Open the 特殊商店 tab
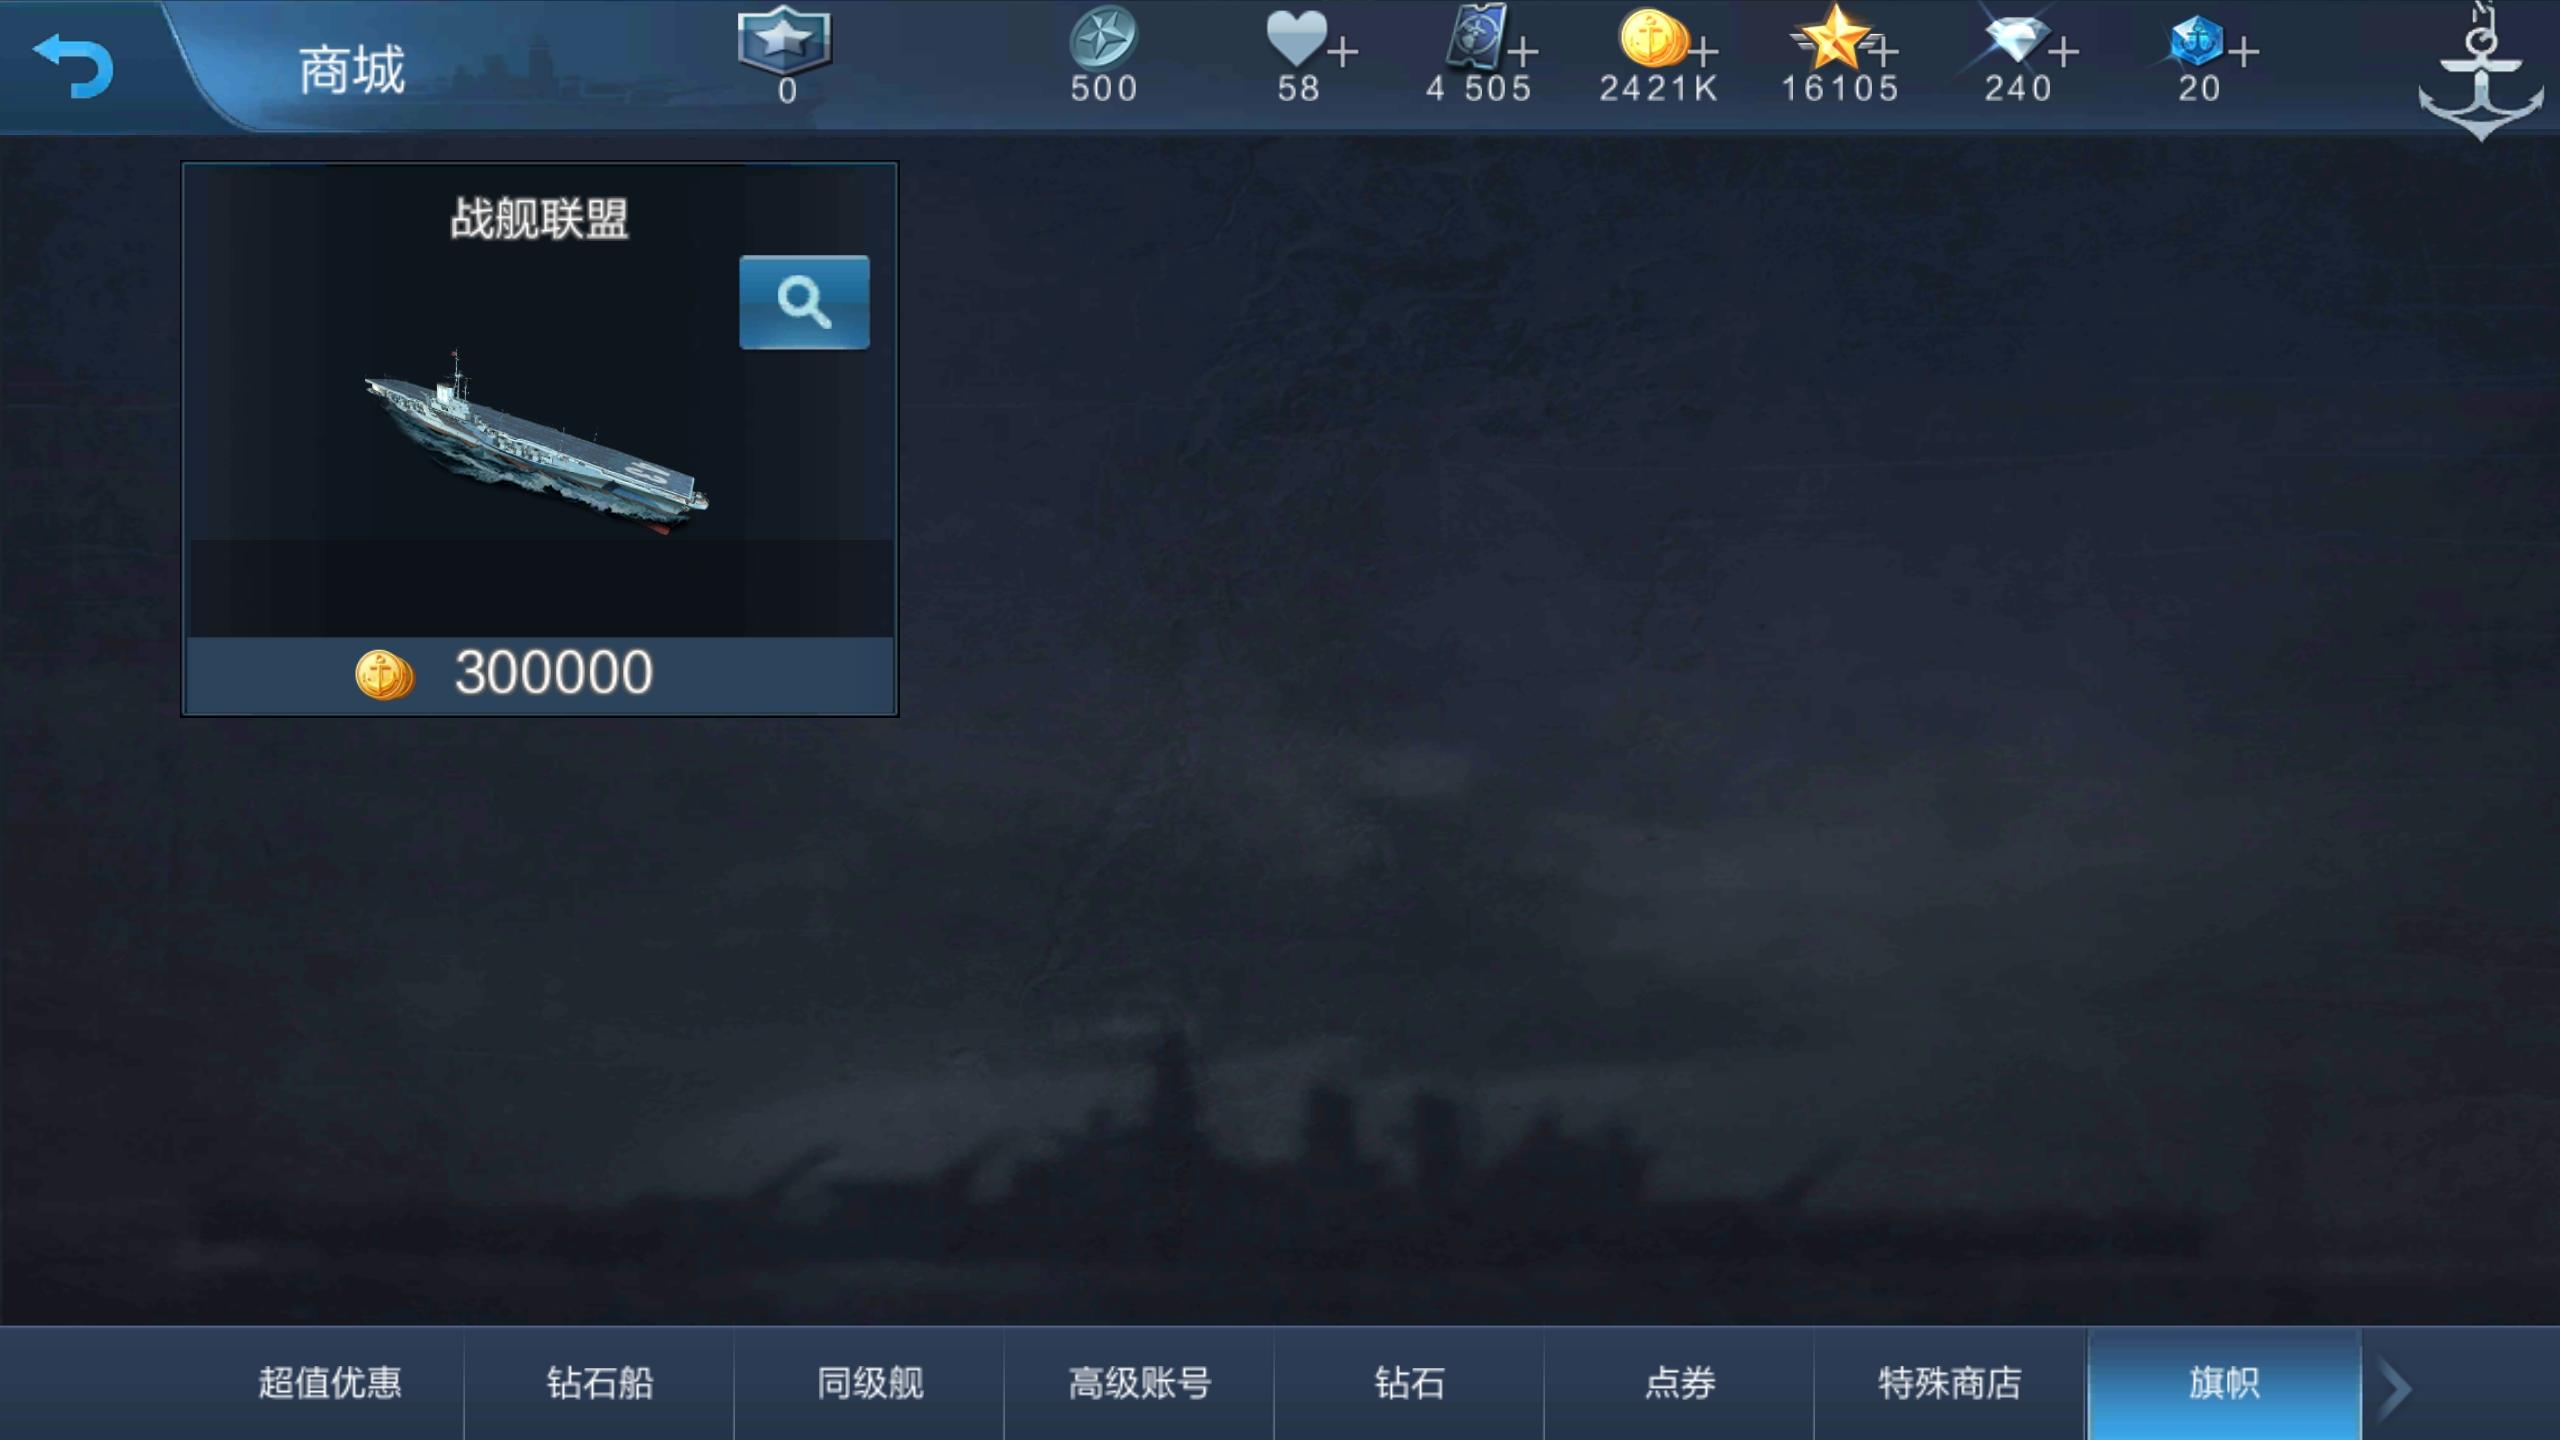 coord(1950,1383)
